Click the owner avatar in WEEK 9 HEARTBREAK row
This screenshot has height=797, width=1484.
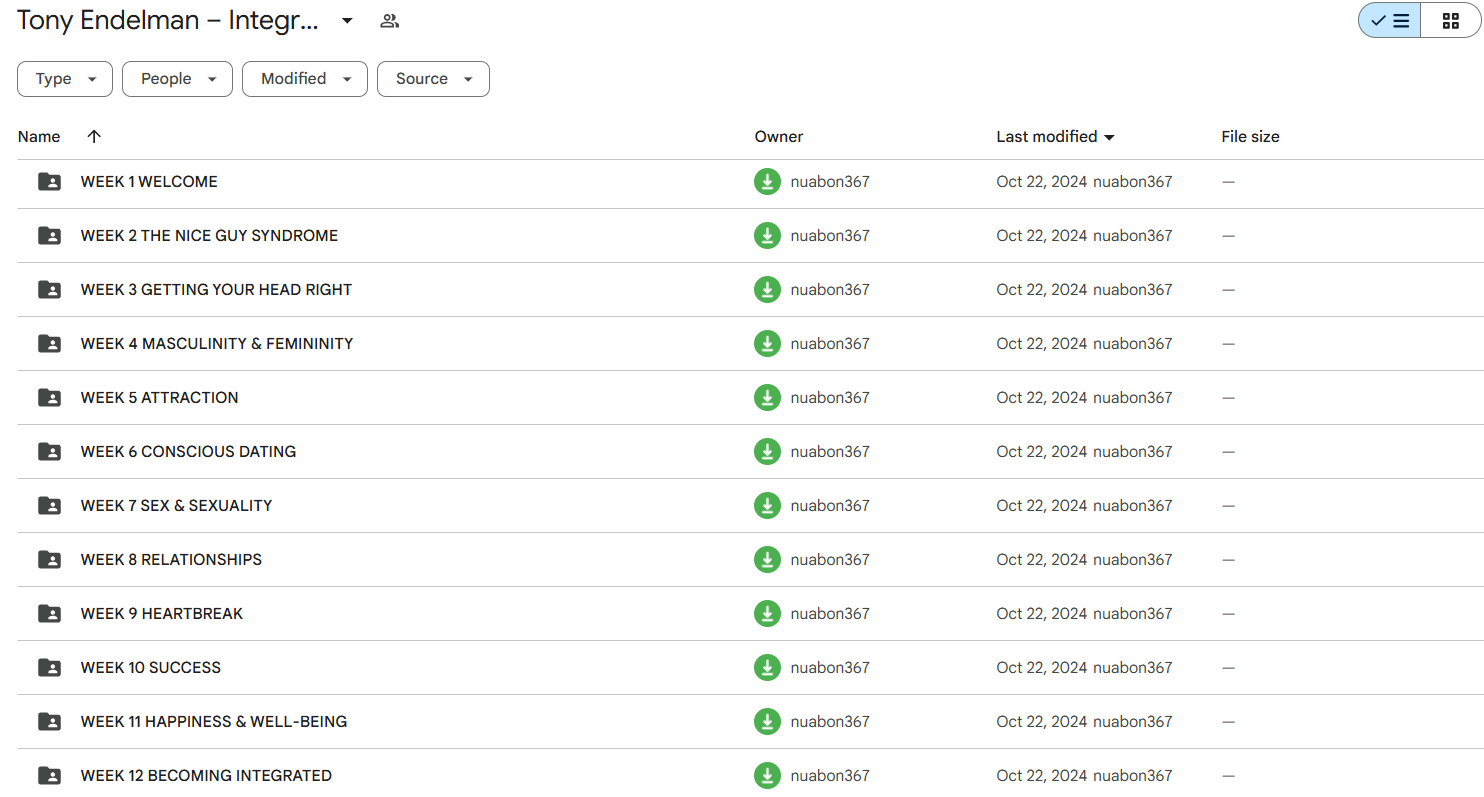pyautogui.click(x=767, y=614)
